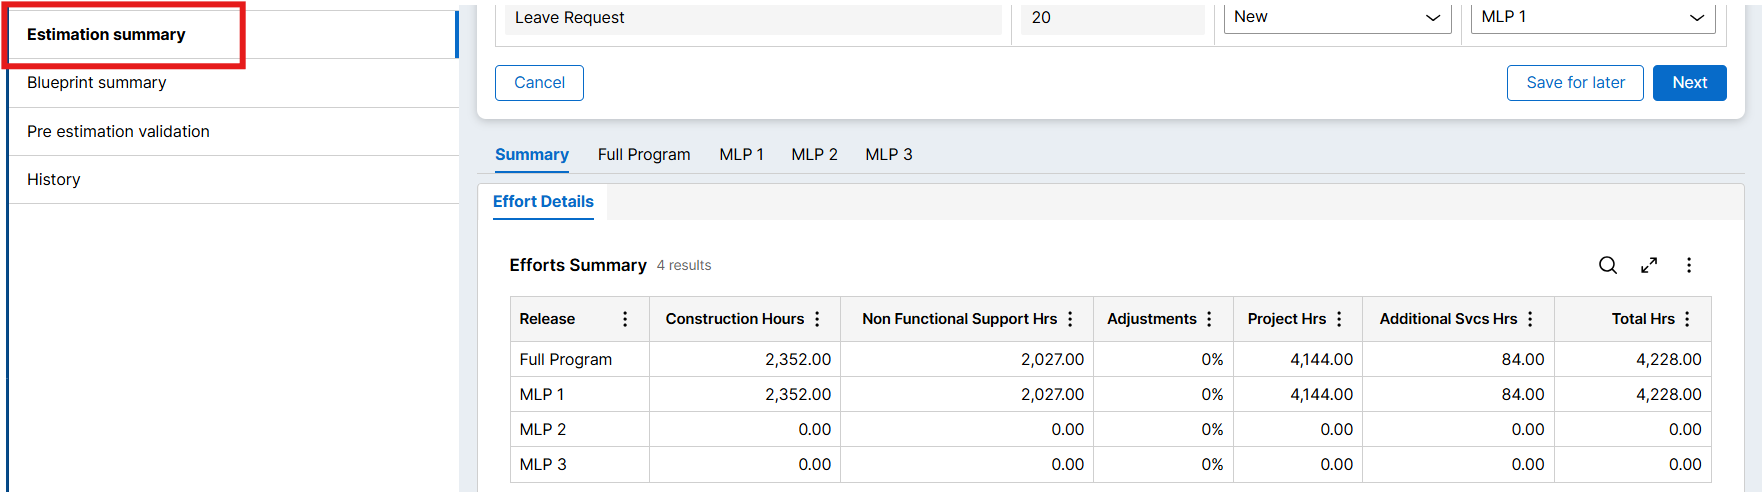Open search in Efforts Summary table
This screenshot has width=1762, height=492.
click(1607, 265)
